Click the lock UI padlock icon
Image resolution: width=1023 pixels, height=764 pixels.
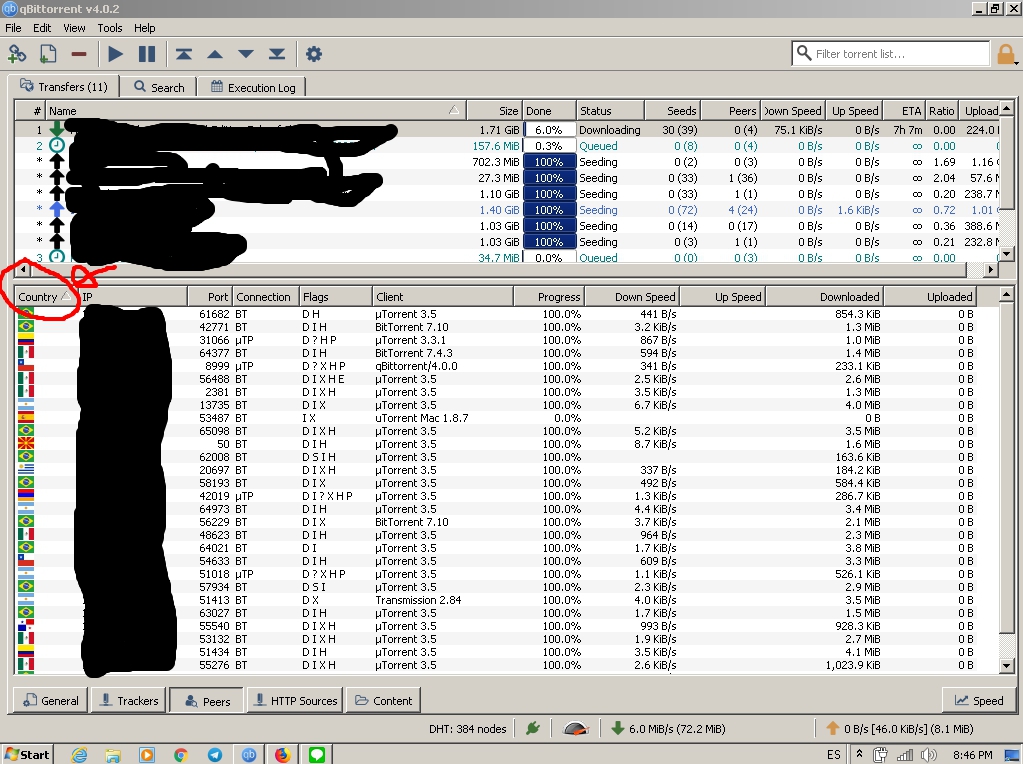click(1005, 54)
